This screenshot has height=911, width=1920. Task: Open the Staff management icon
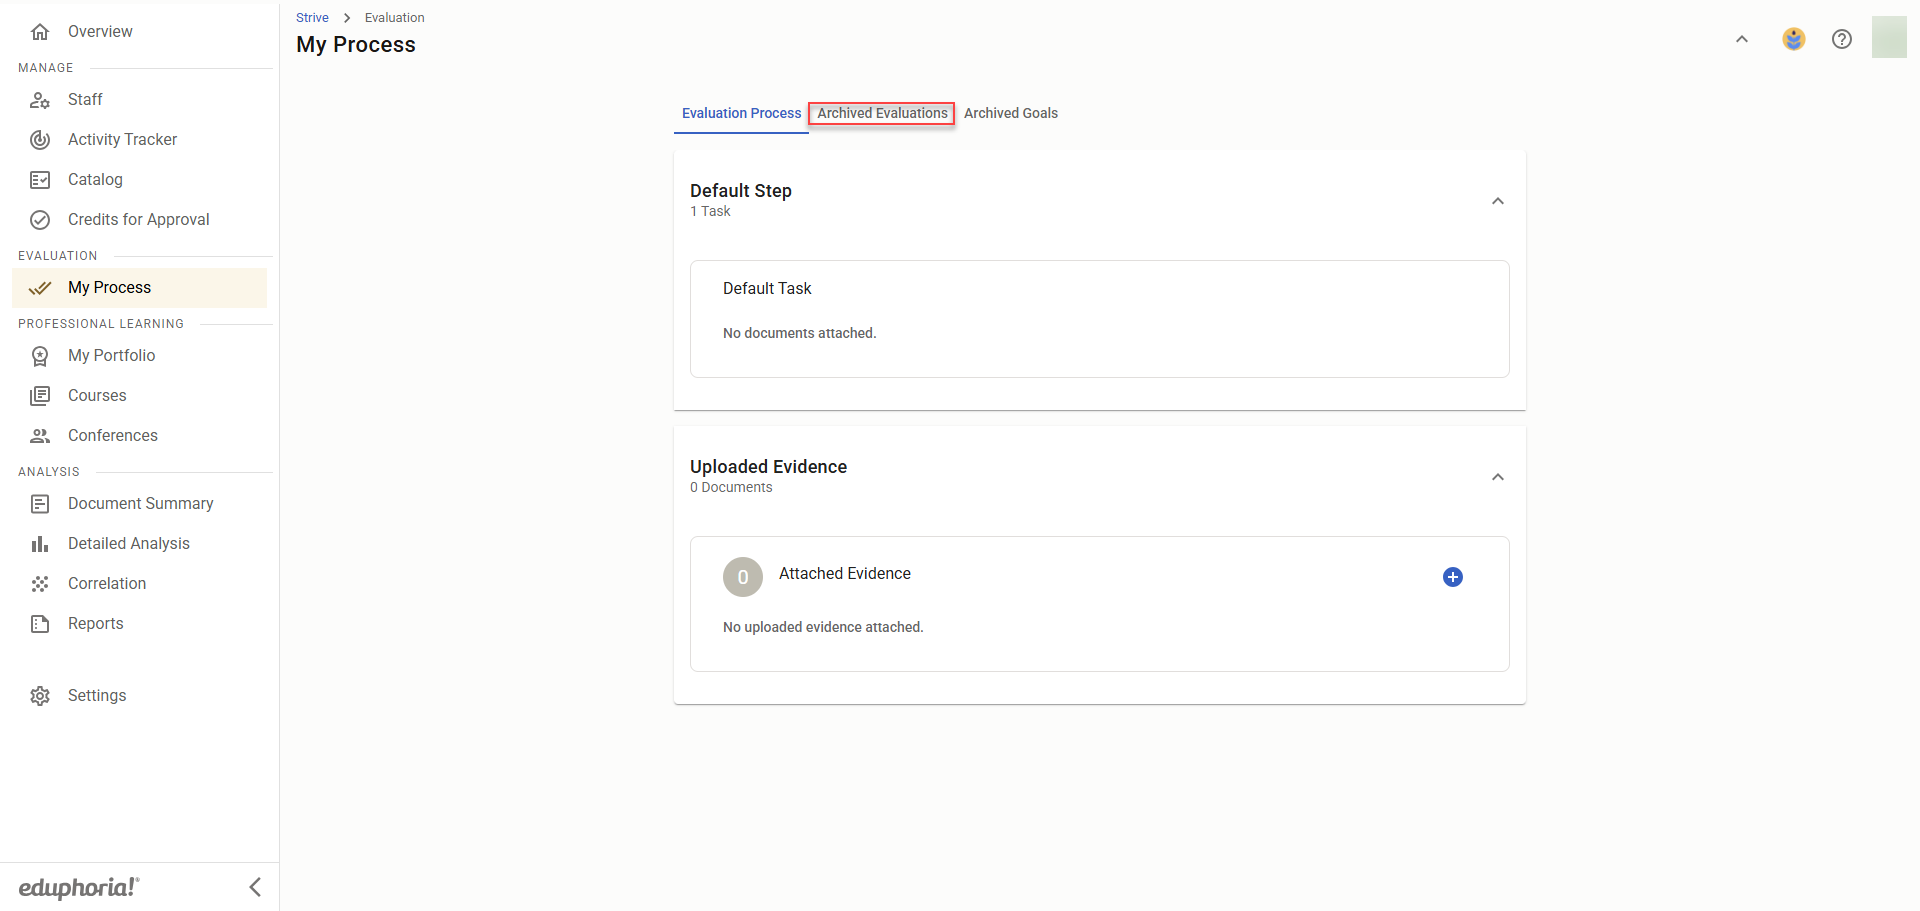point(40,100)
